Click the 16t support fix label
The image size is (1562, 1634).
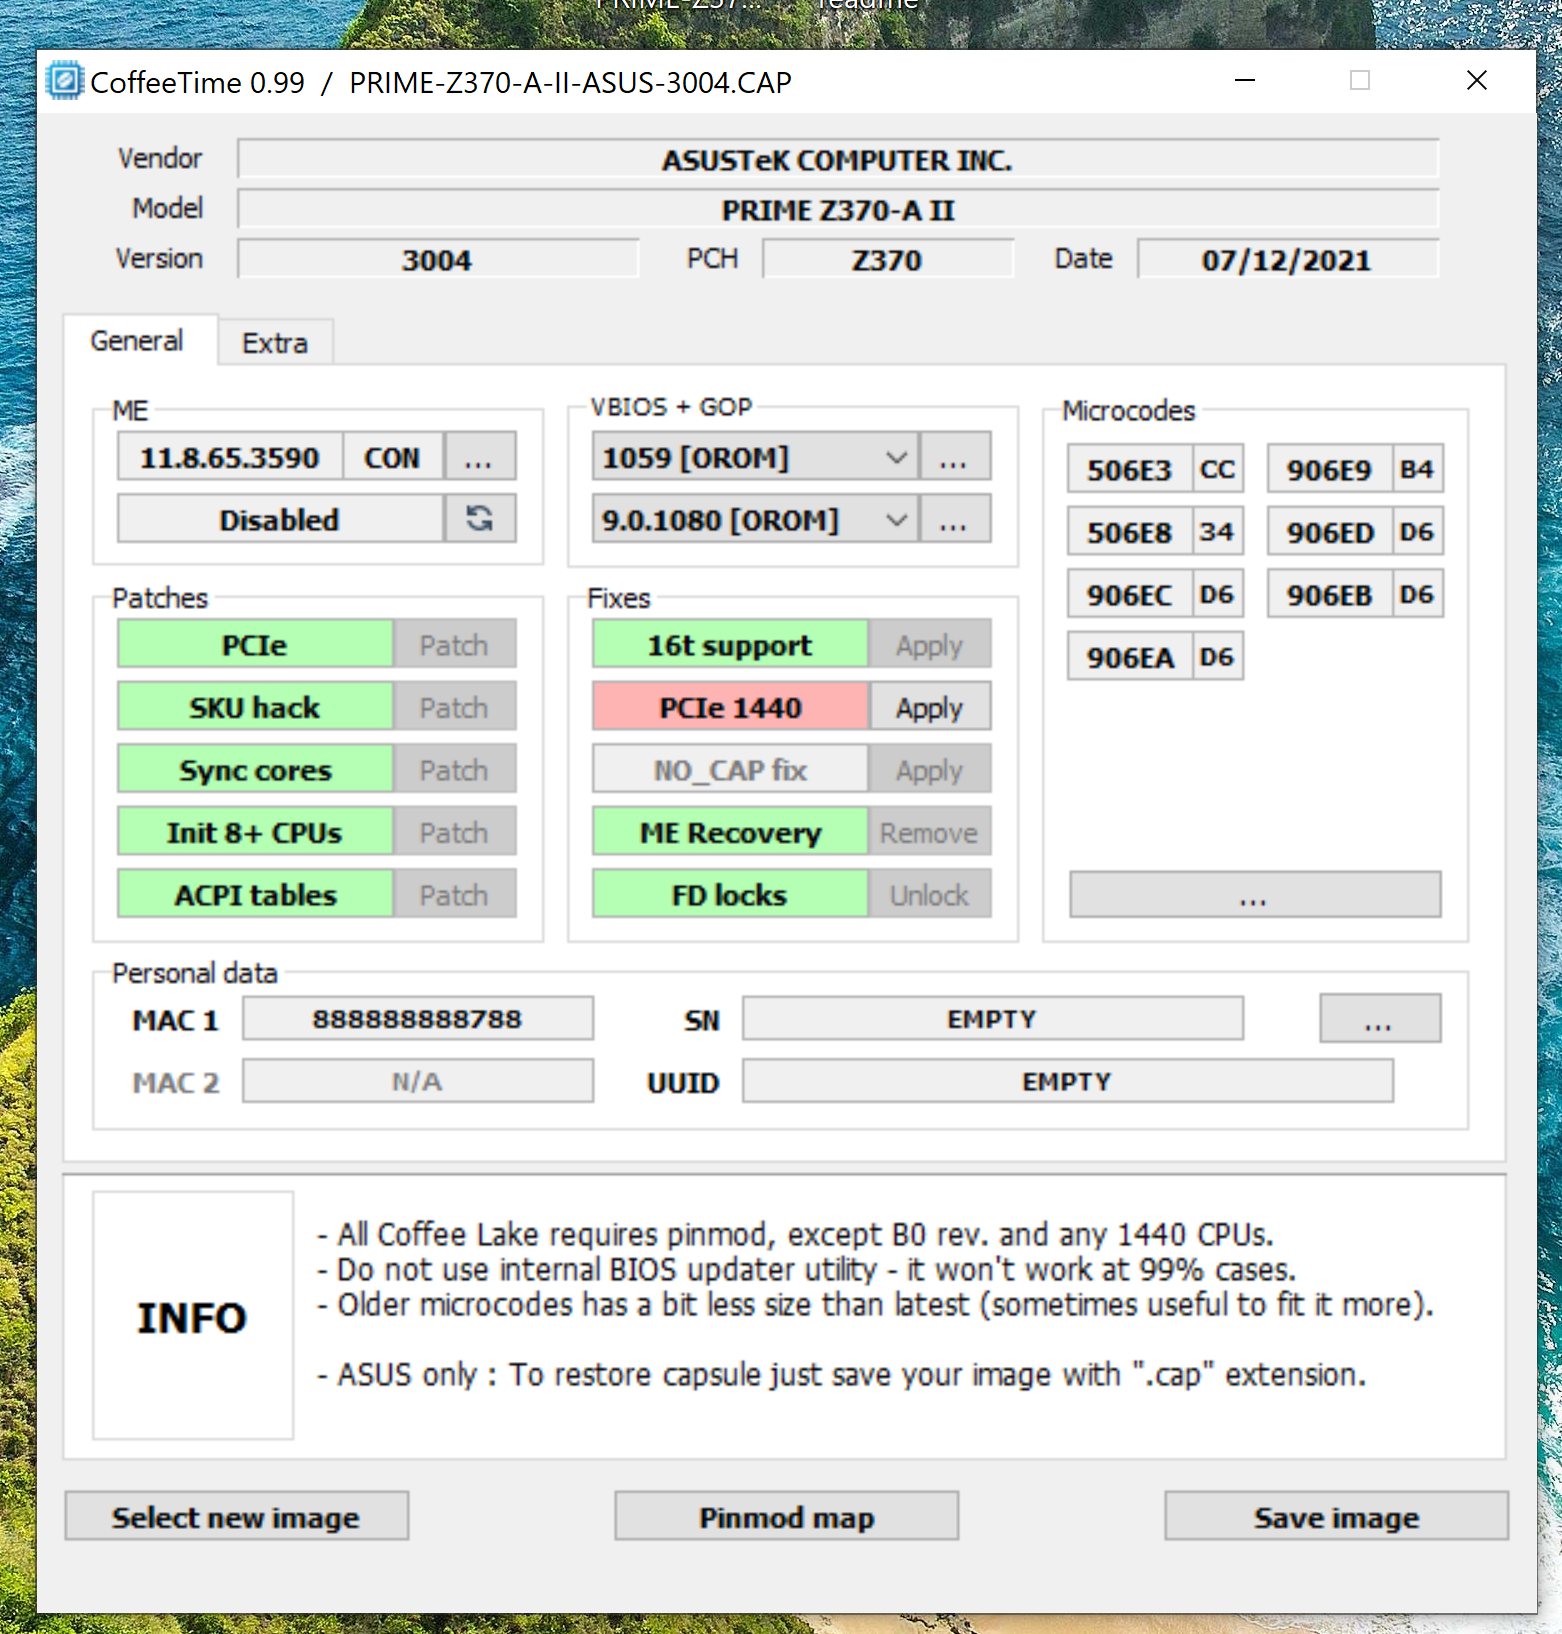(730, 645)
